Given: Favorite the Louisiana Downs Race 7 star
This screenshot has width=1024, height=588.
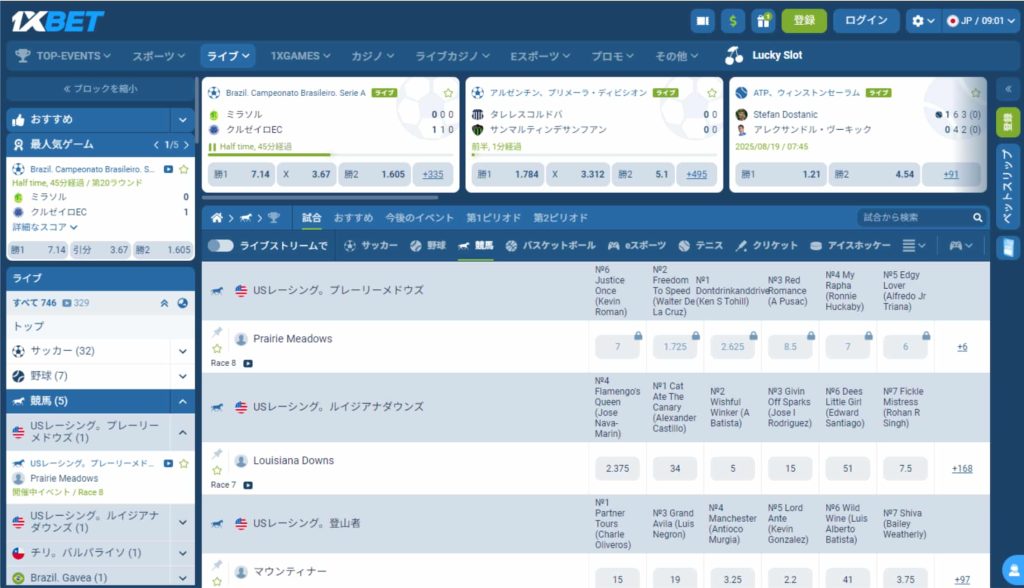Looking at the screenshot, I should pyautogui.click(x=217, y=470).
